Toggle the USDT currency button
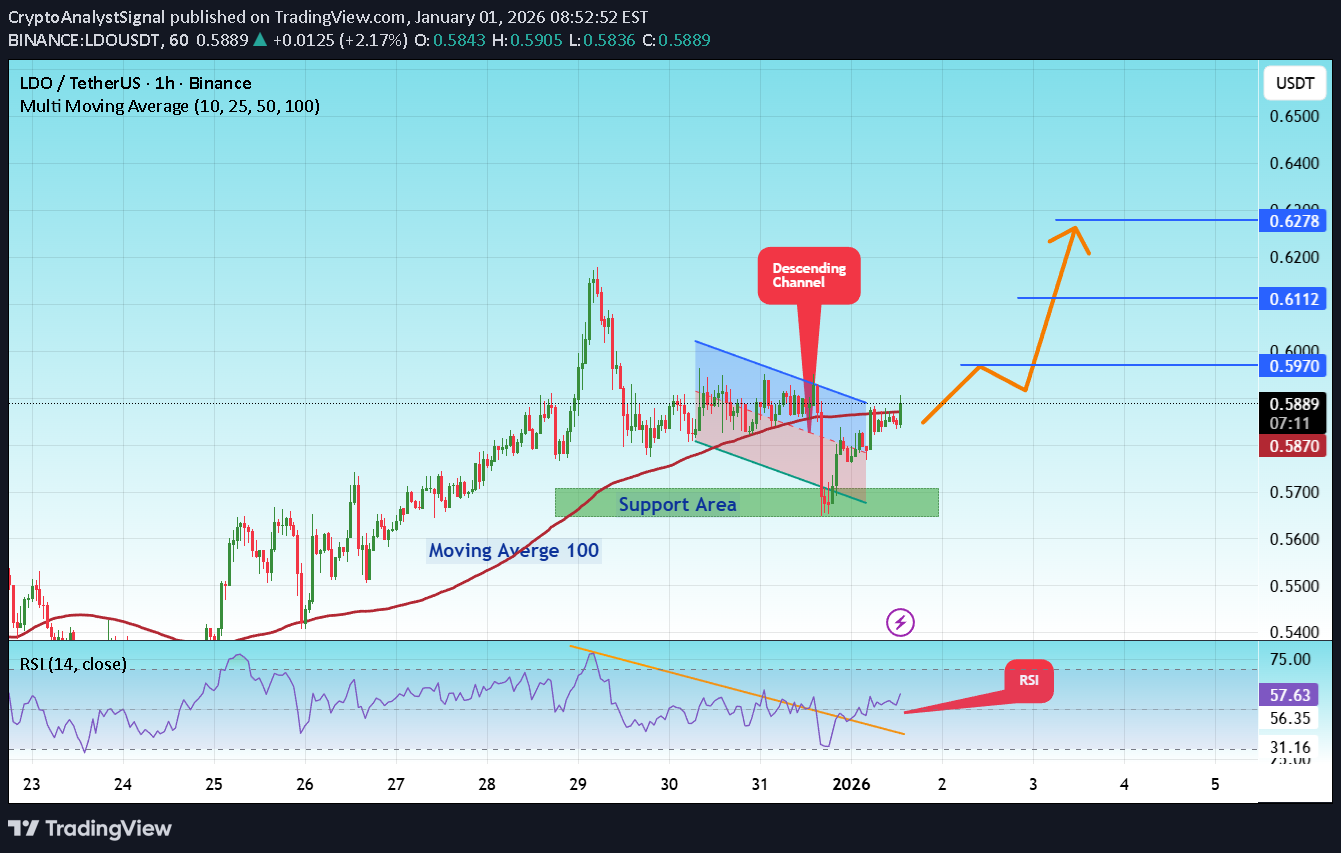The width and height of the screenshot is (1341, 853). pyautogui.click(x=1294, y=83)
